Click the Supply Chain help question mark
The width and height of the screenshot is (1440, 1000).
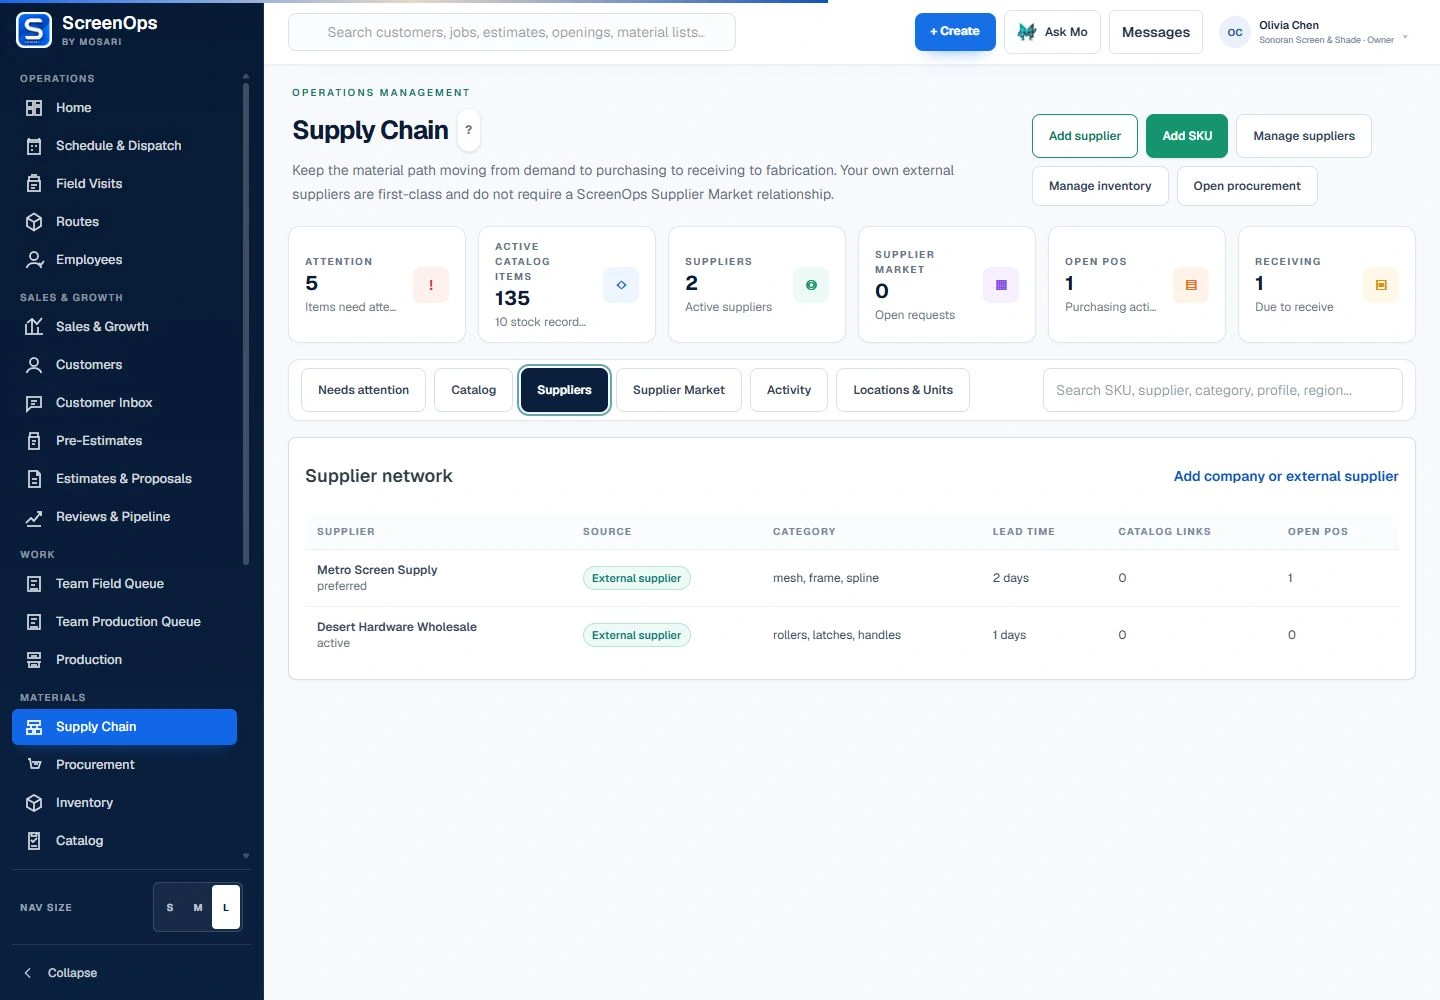(469, 130)
